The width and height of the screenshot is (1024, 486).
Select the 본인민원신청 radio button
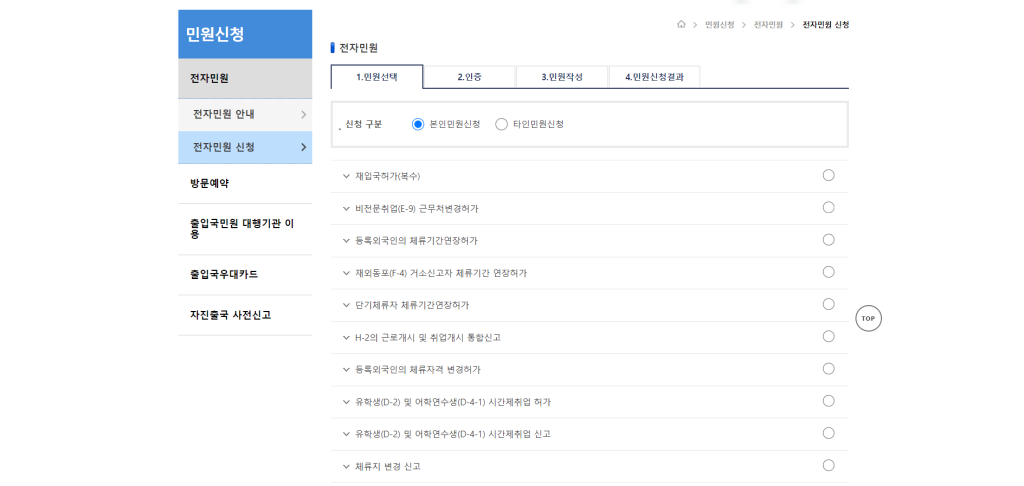[418, 124]
